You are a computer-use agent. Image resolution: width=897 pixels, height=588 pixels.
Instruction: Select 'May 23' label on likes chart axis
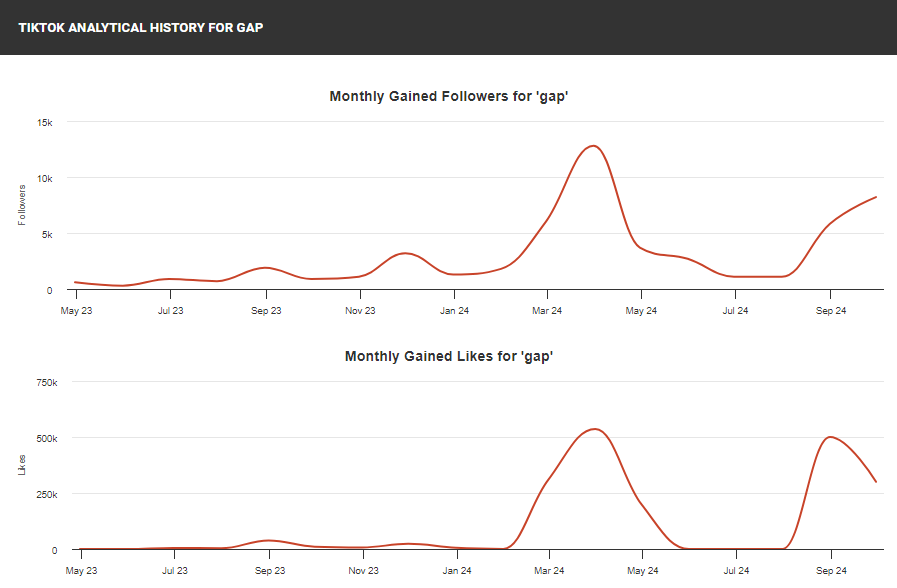pyautogui.click(x=81, y=570)
